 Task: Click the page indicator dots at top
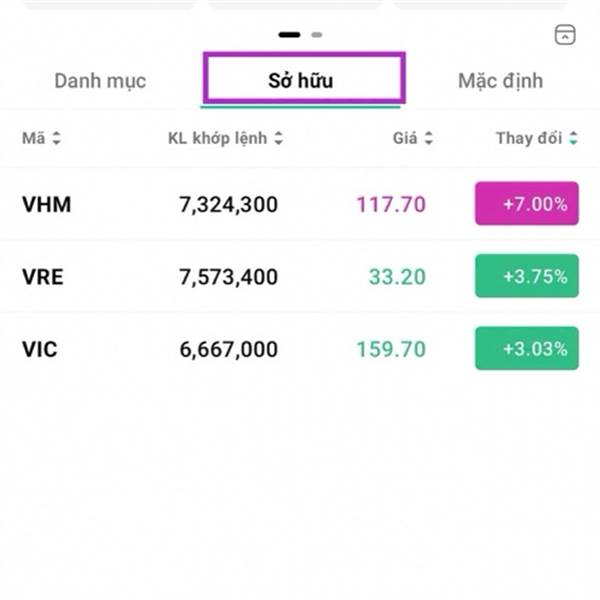tap(300, 35)
